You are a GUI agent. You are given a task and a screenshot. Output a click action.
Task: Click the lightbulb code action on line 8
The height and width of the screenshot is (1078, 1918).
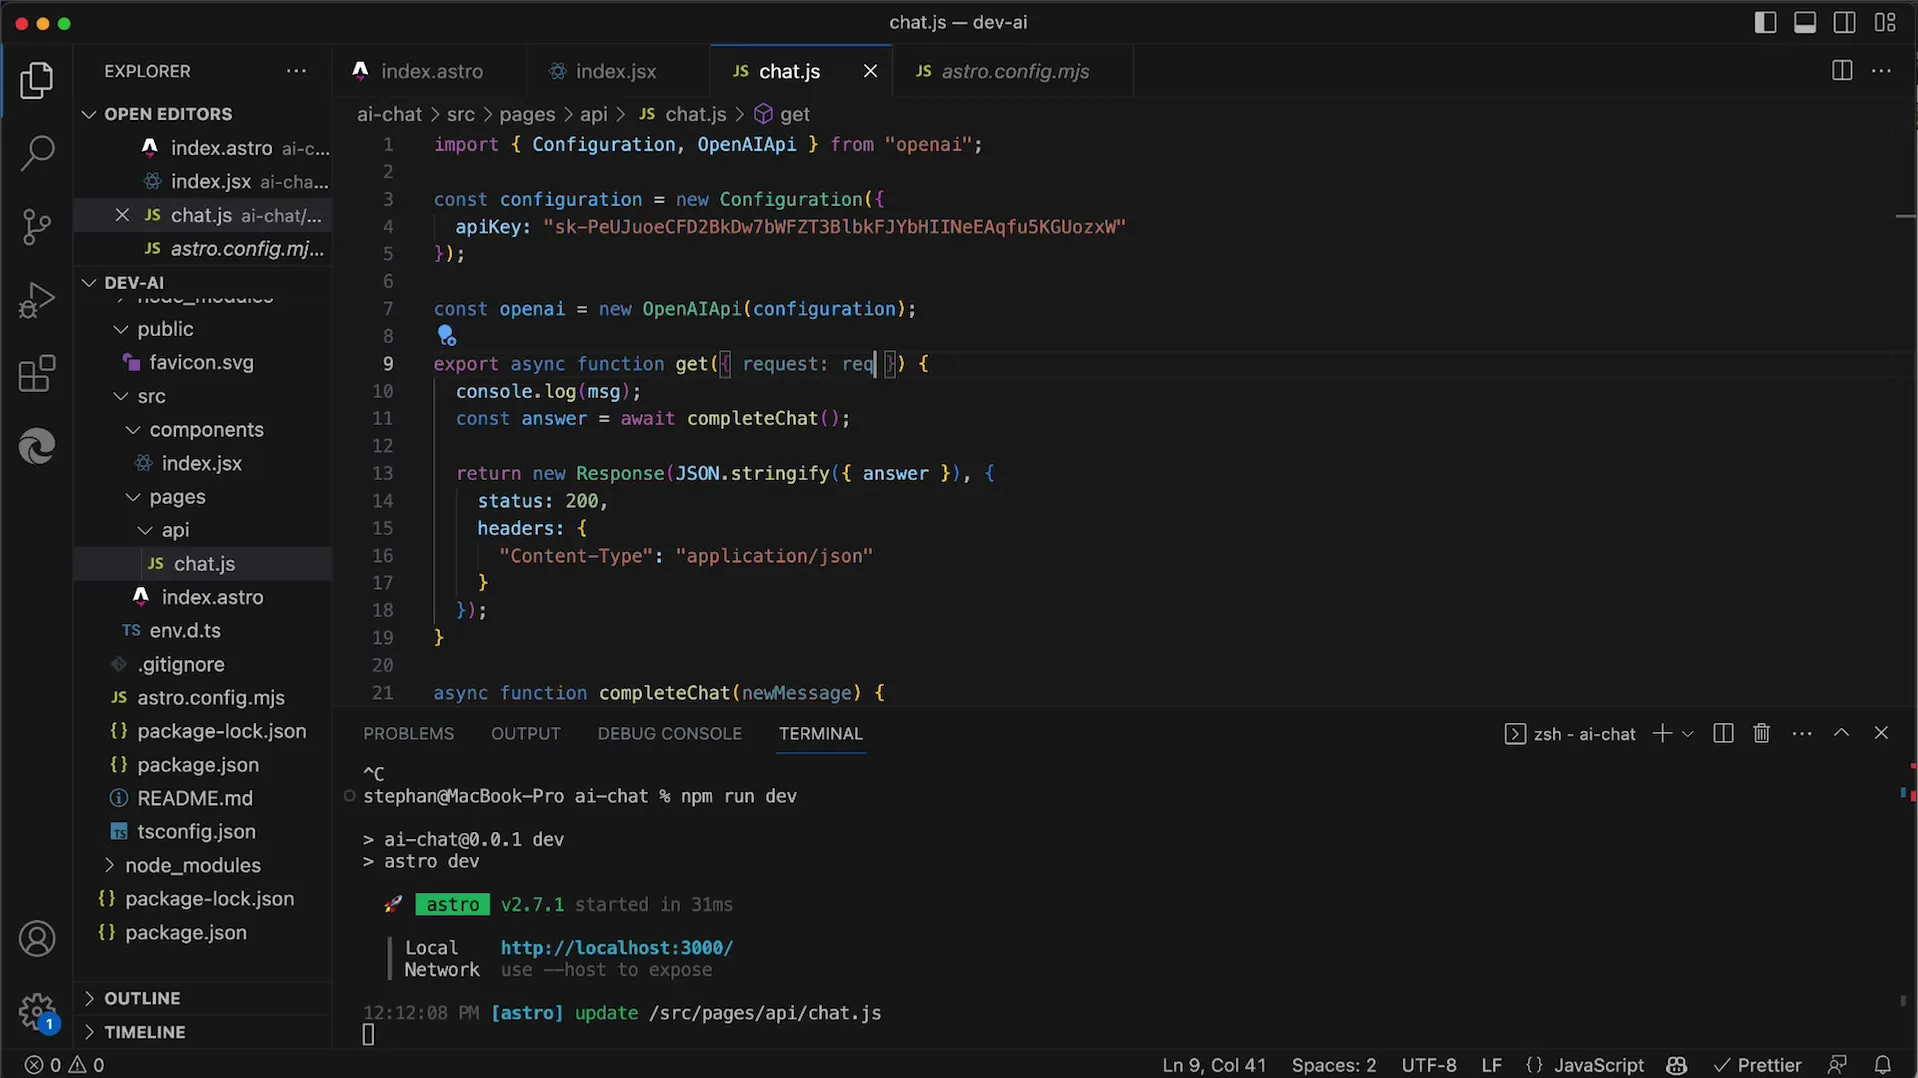pyautogui.click(x=446, y=336)
